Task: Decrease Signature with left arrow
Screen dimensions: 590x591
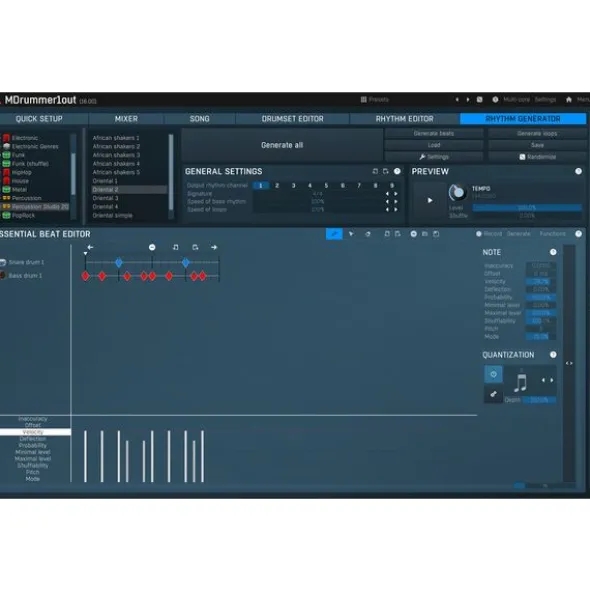Action: 387,194
